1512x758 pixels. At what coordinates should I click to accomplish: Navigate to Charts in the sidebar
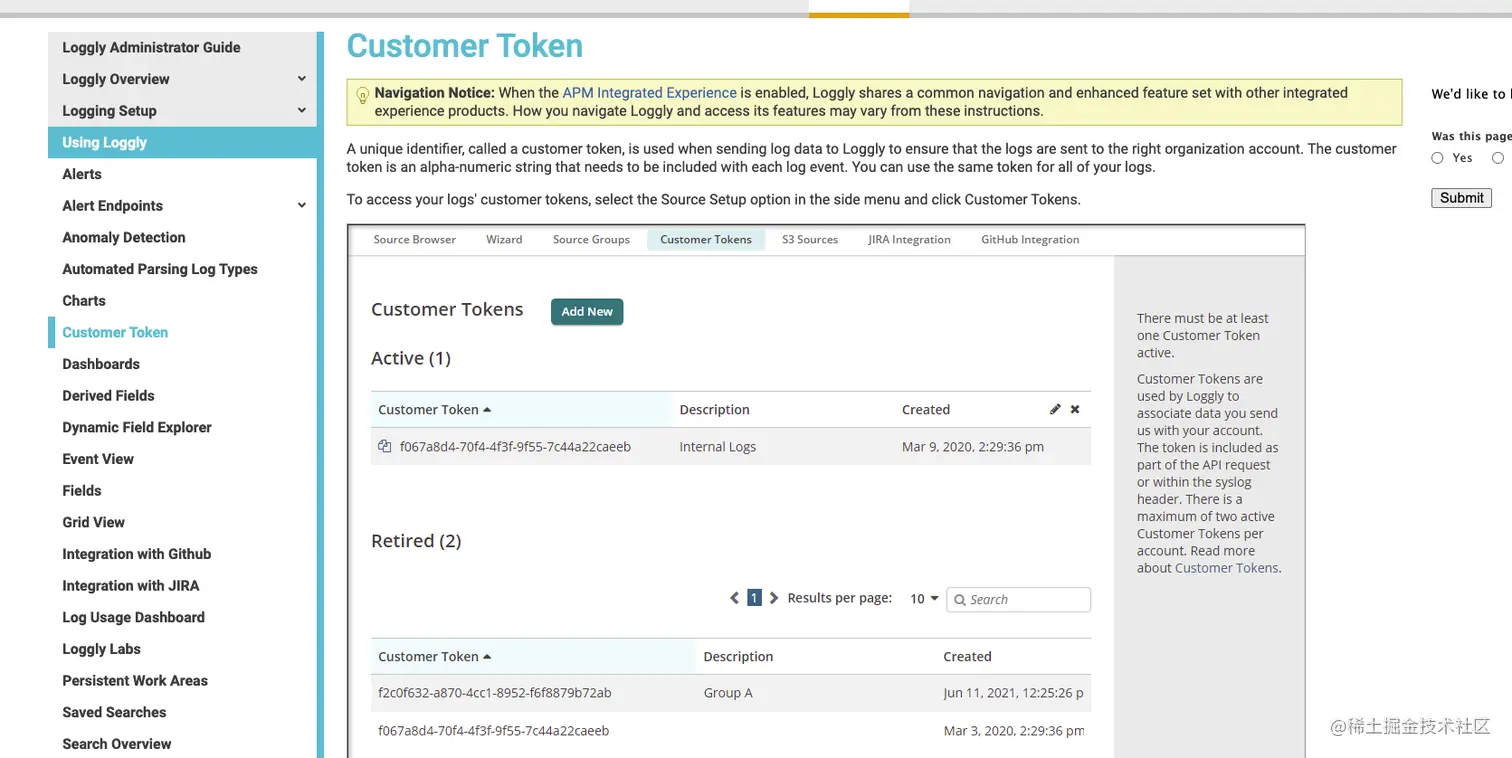tap(84, 300)
